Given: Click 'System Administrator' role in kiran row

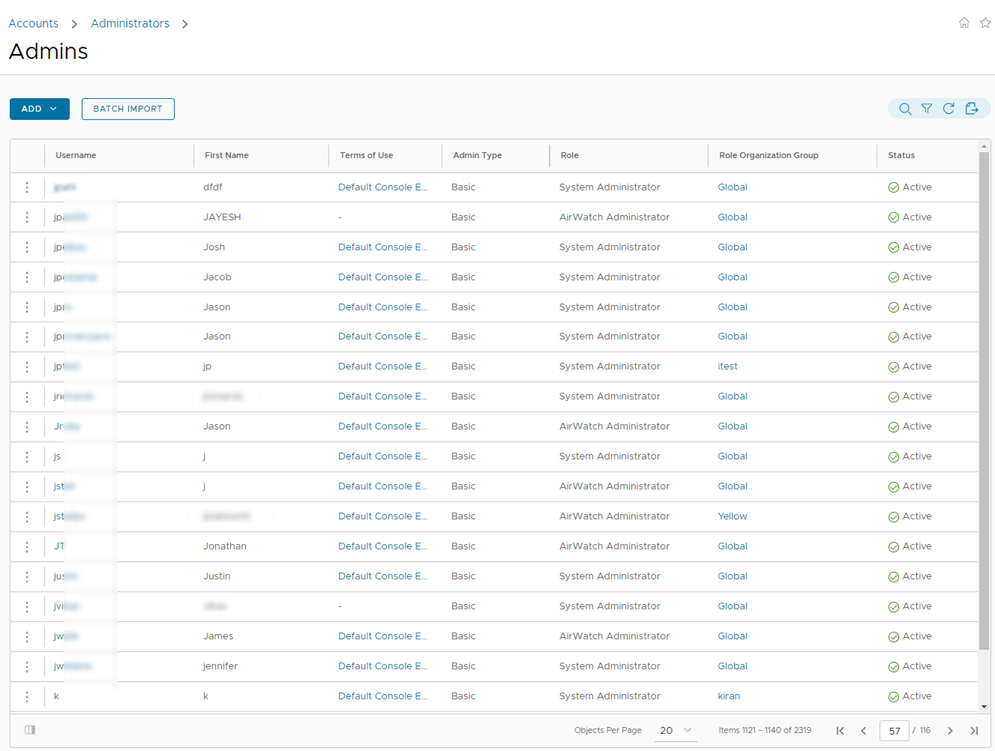Looking at the screenshot, I should 610,696.
